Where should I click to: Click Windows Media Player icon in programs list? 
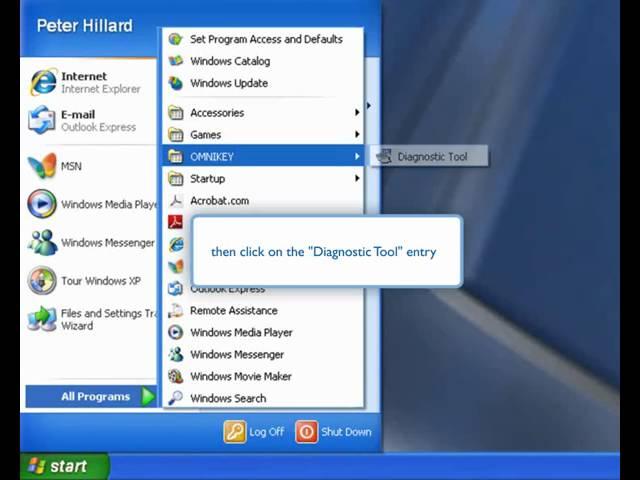pos(176,333)
